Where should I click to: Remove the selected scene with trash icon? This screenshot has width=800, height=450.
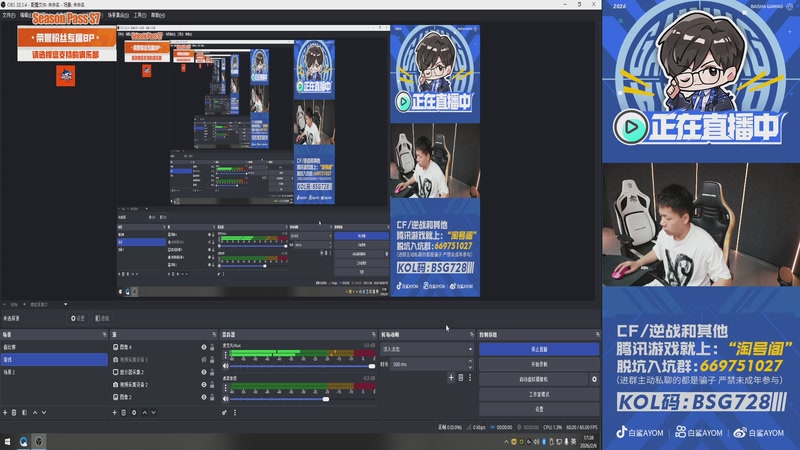[14, 412]
